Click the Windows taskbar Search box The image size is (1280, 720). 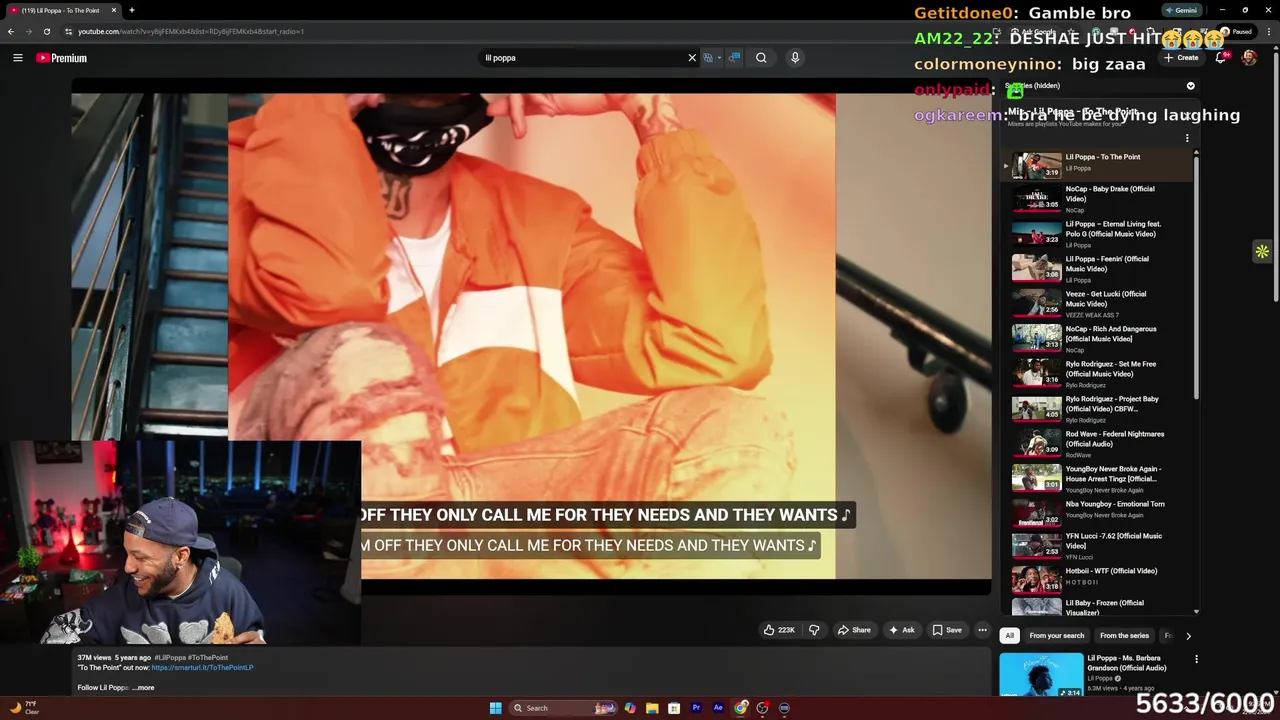pos(563,708)
